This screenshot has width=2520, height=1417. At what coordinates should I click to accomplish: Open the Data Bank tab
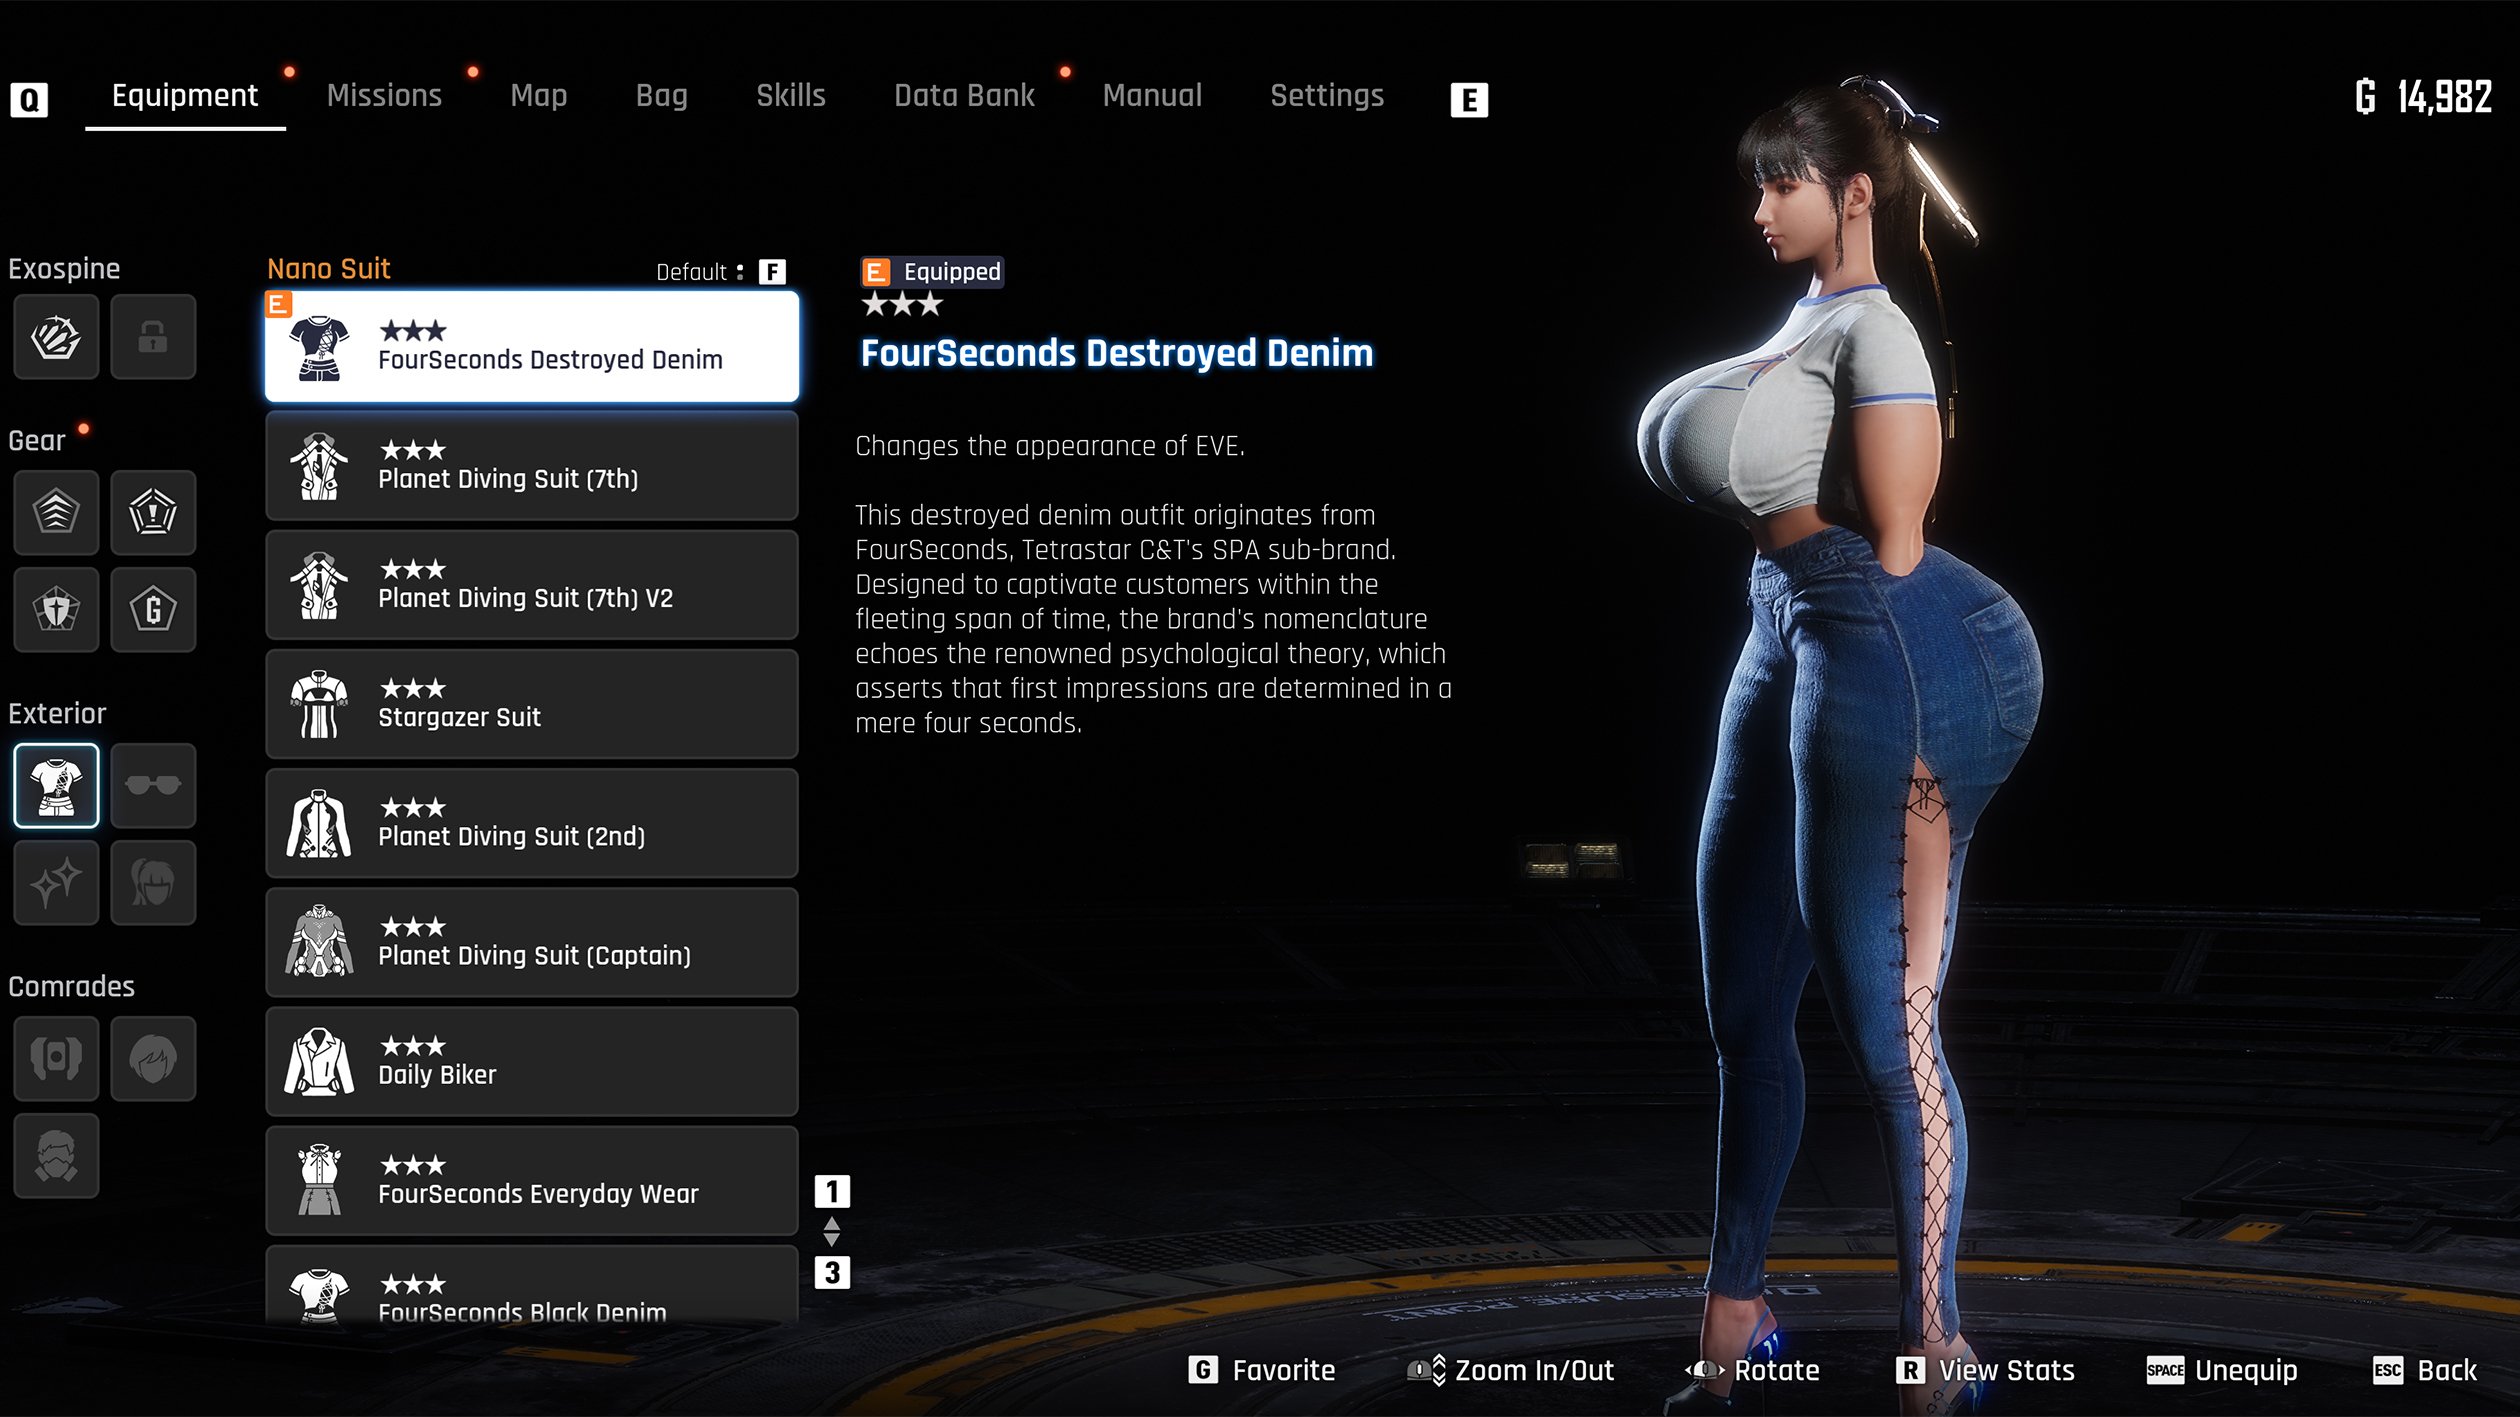coord(964,96)
